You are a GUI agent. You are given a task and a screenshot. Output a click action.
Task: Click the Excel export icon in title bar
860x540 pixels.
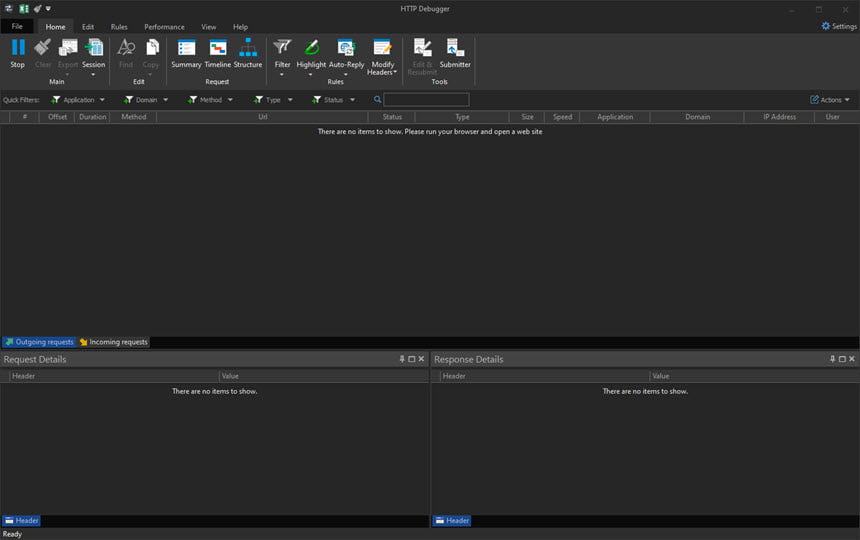coord(24,8)
